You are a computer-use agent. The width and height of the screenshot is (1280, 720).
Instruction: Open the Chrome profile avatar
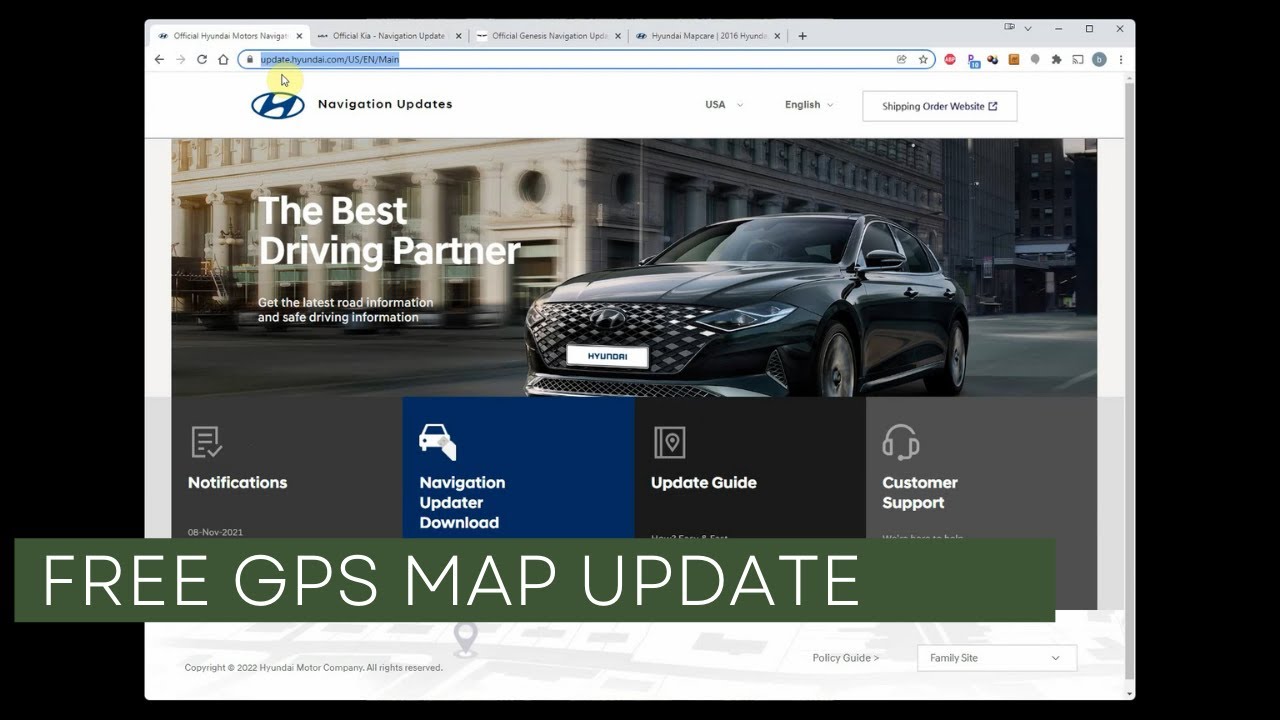[1099, 59]
